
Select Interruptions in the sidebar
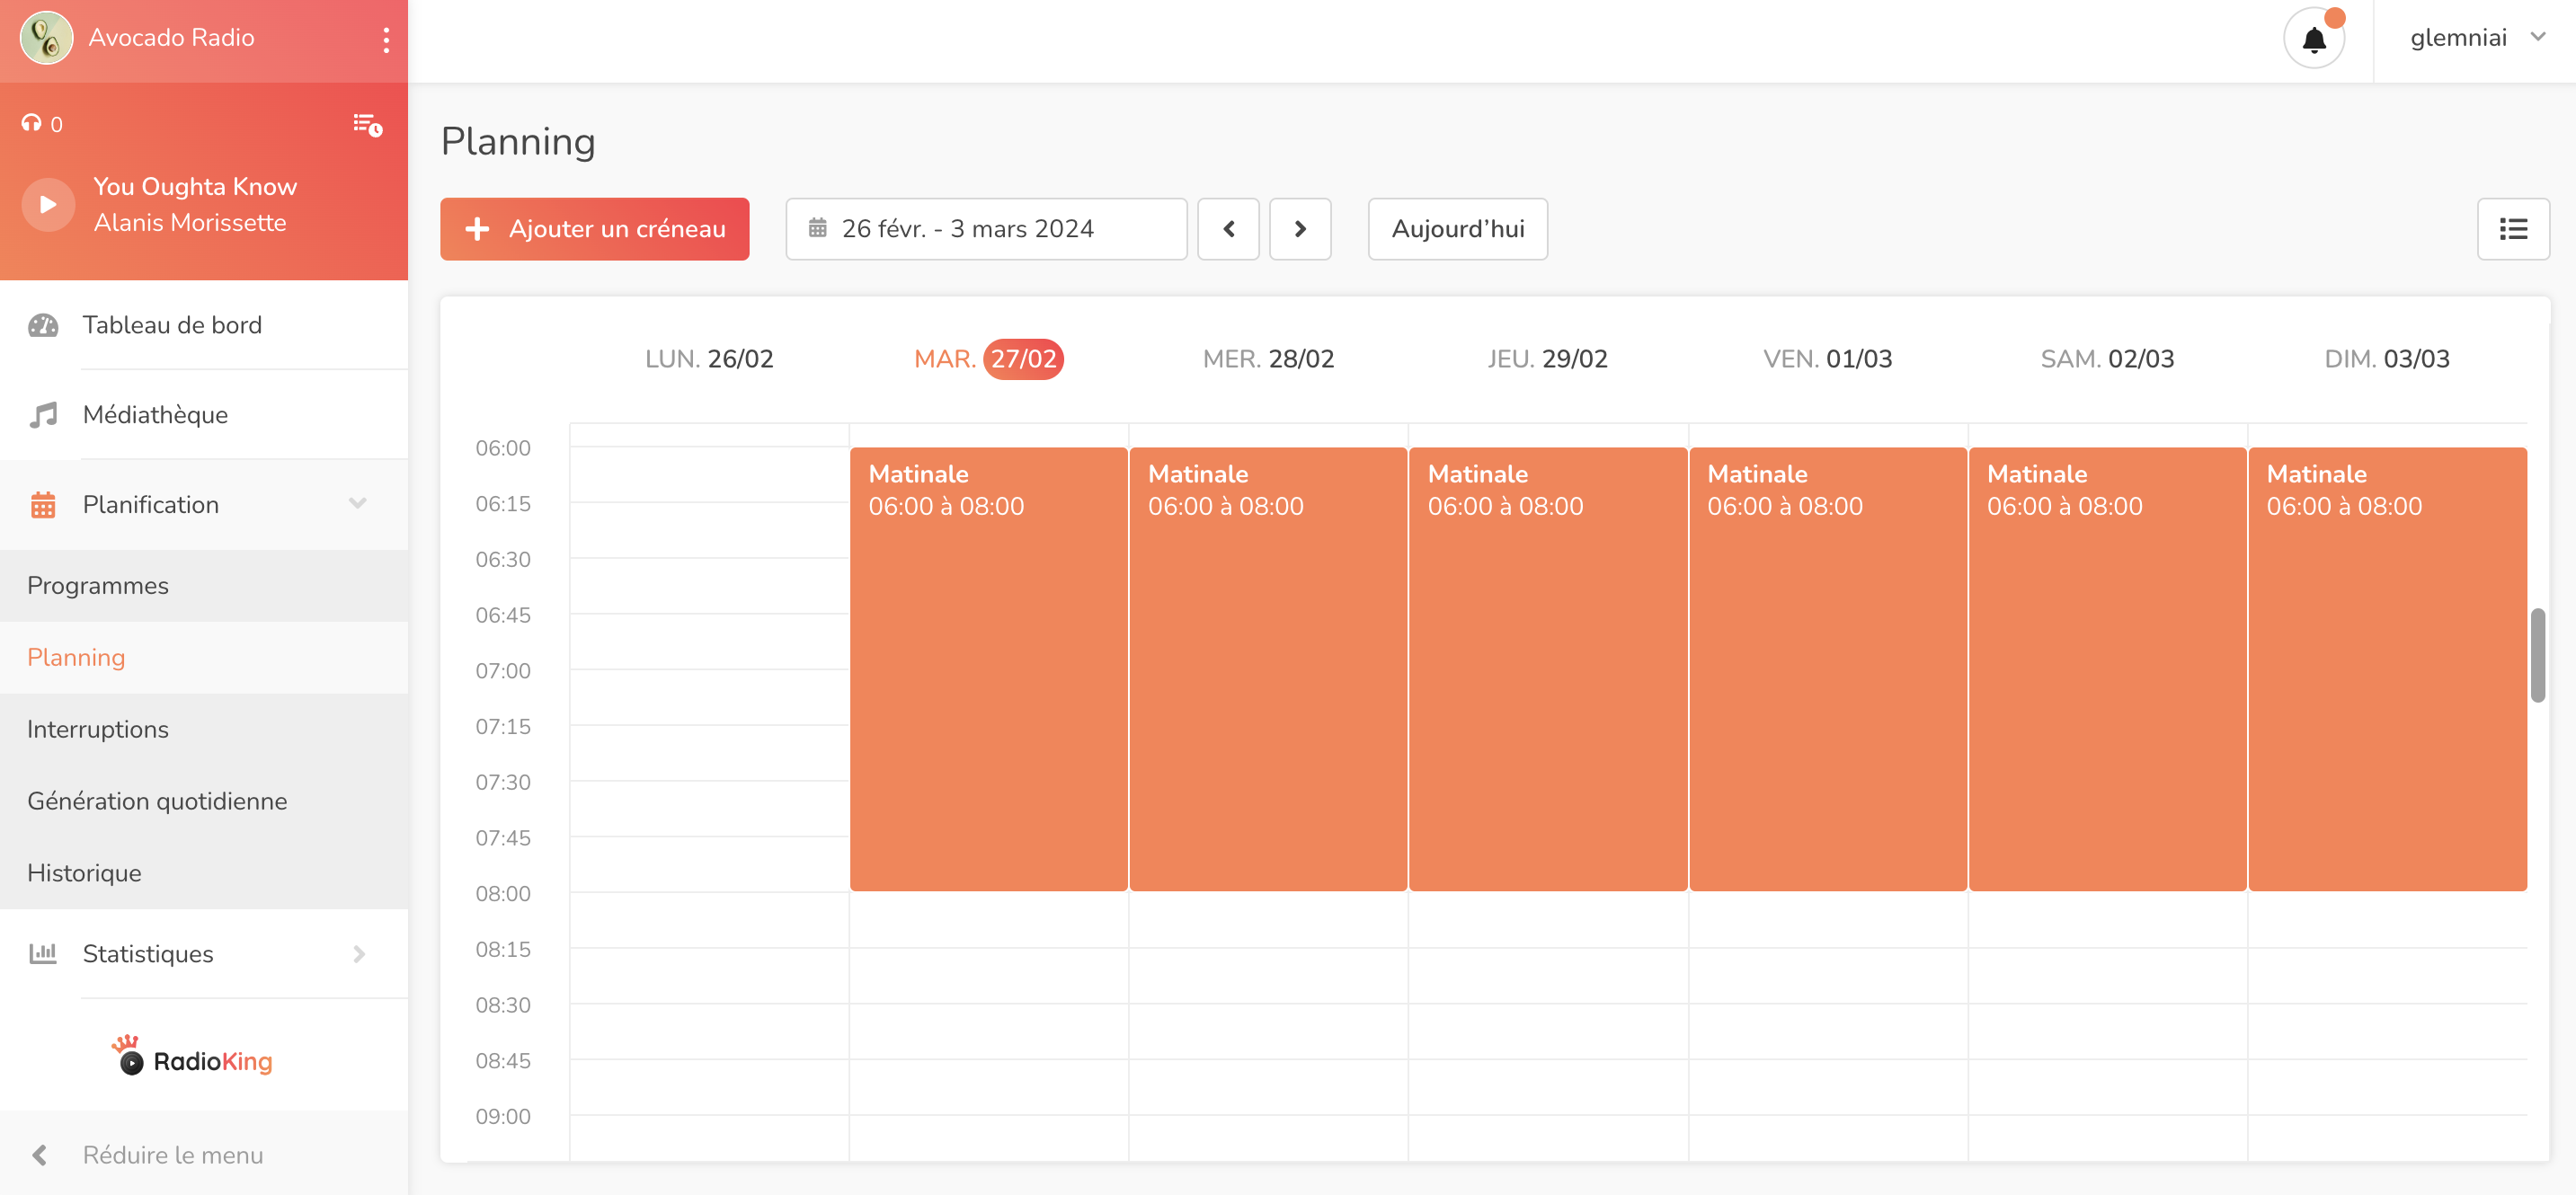pos(98,729)
